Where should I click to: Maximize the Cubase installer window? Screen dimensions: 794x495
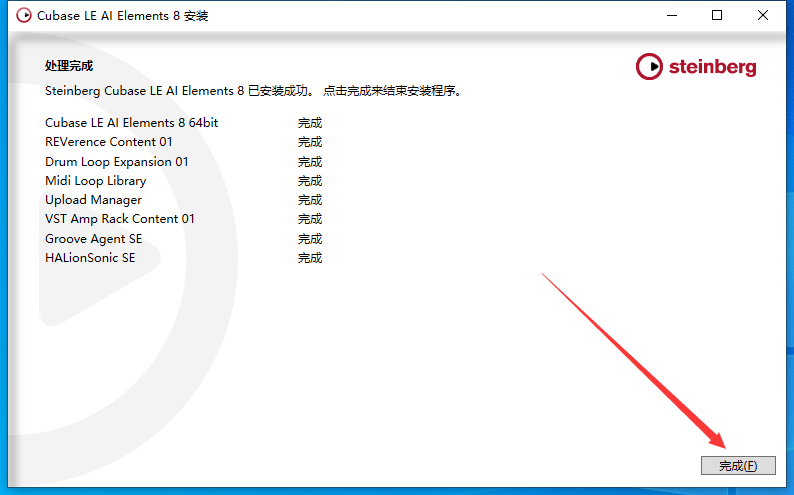pos(717,16)
